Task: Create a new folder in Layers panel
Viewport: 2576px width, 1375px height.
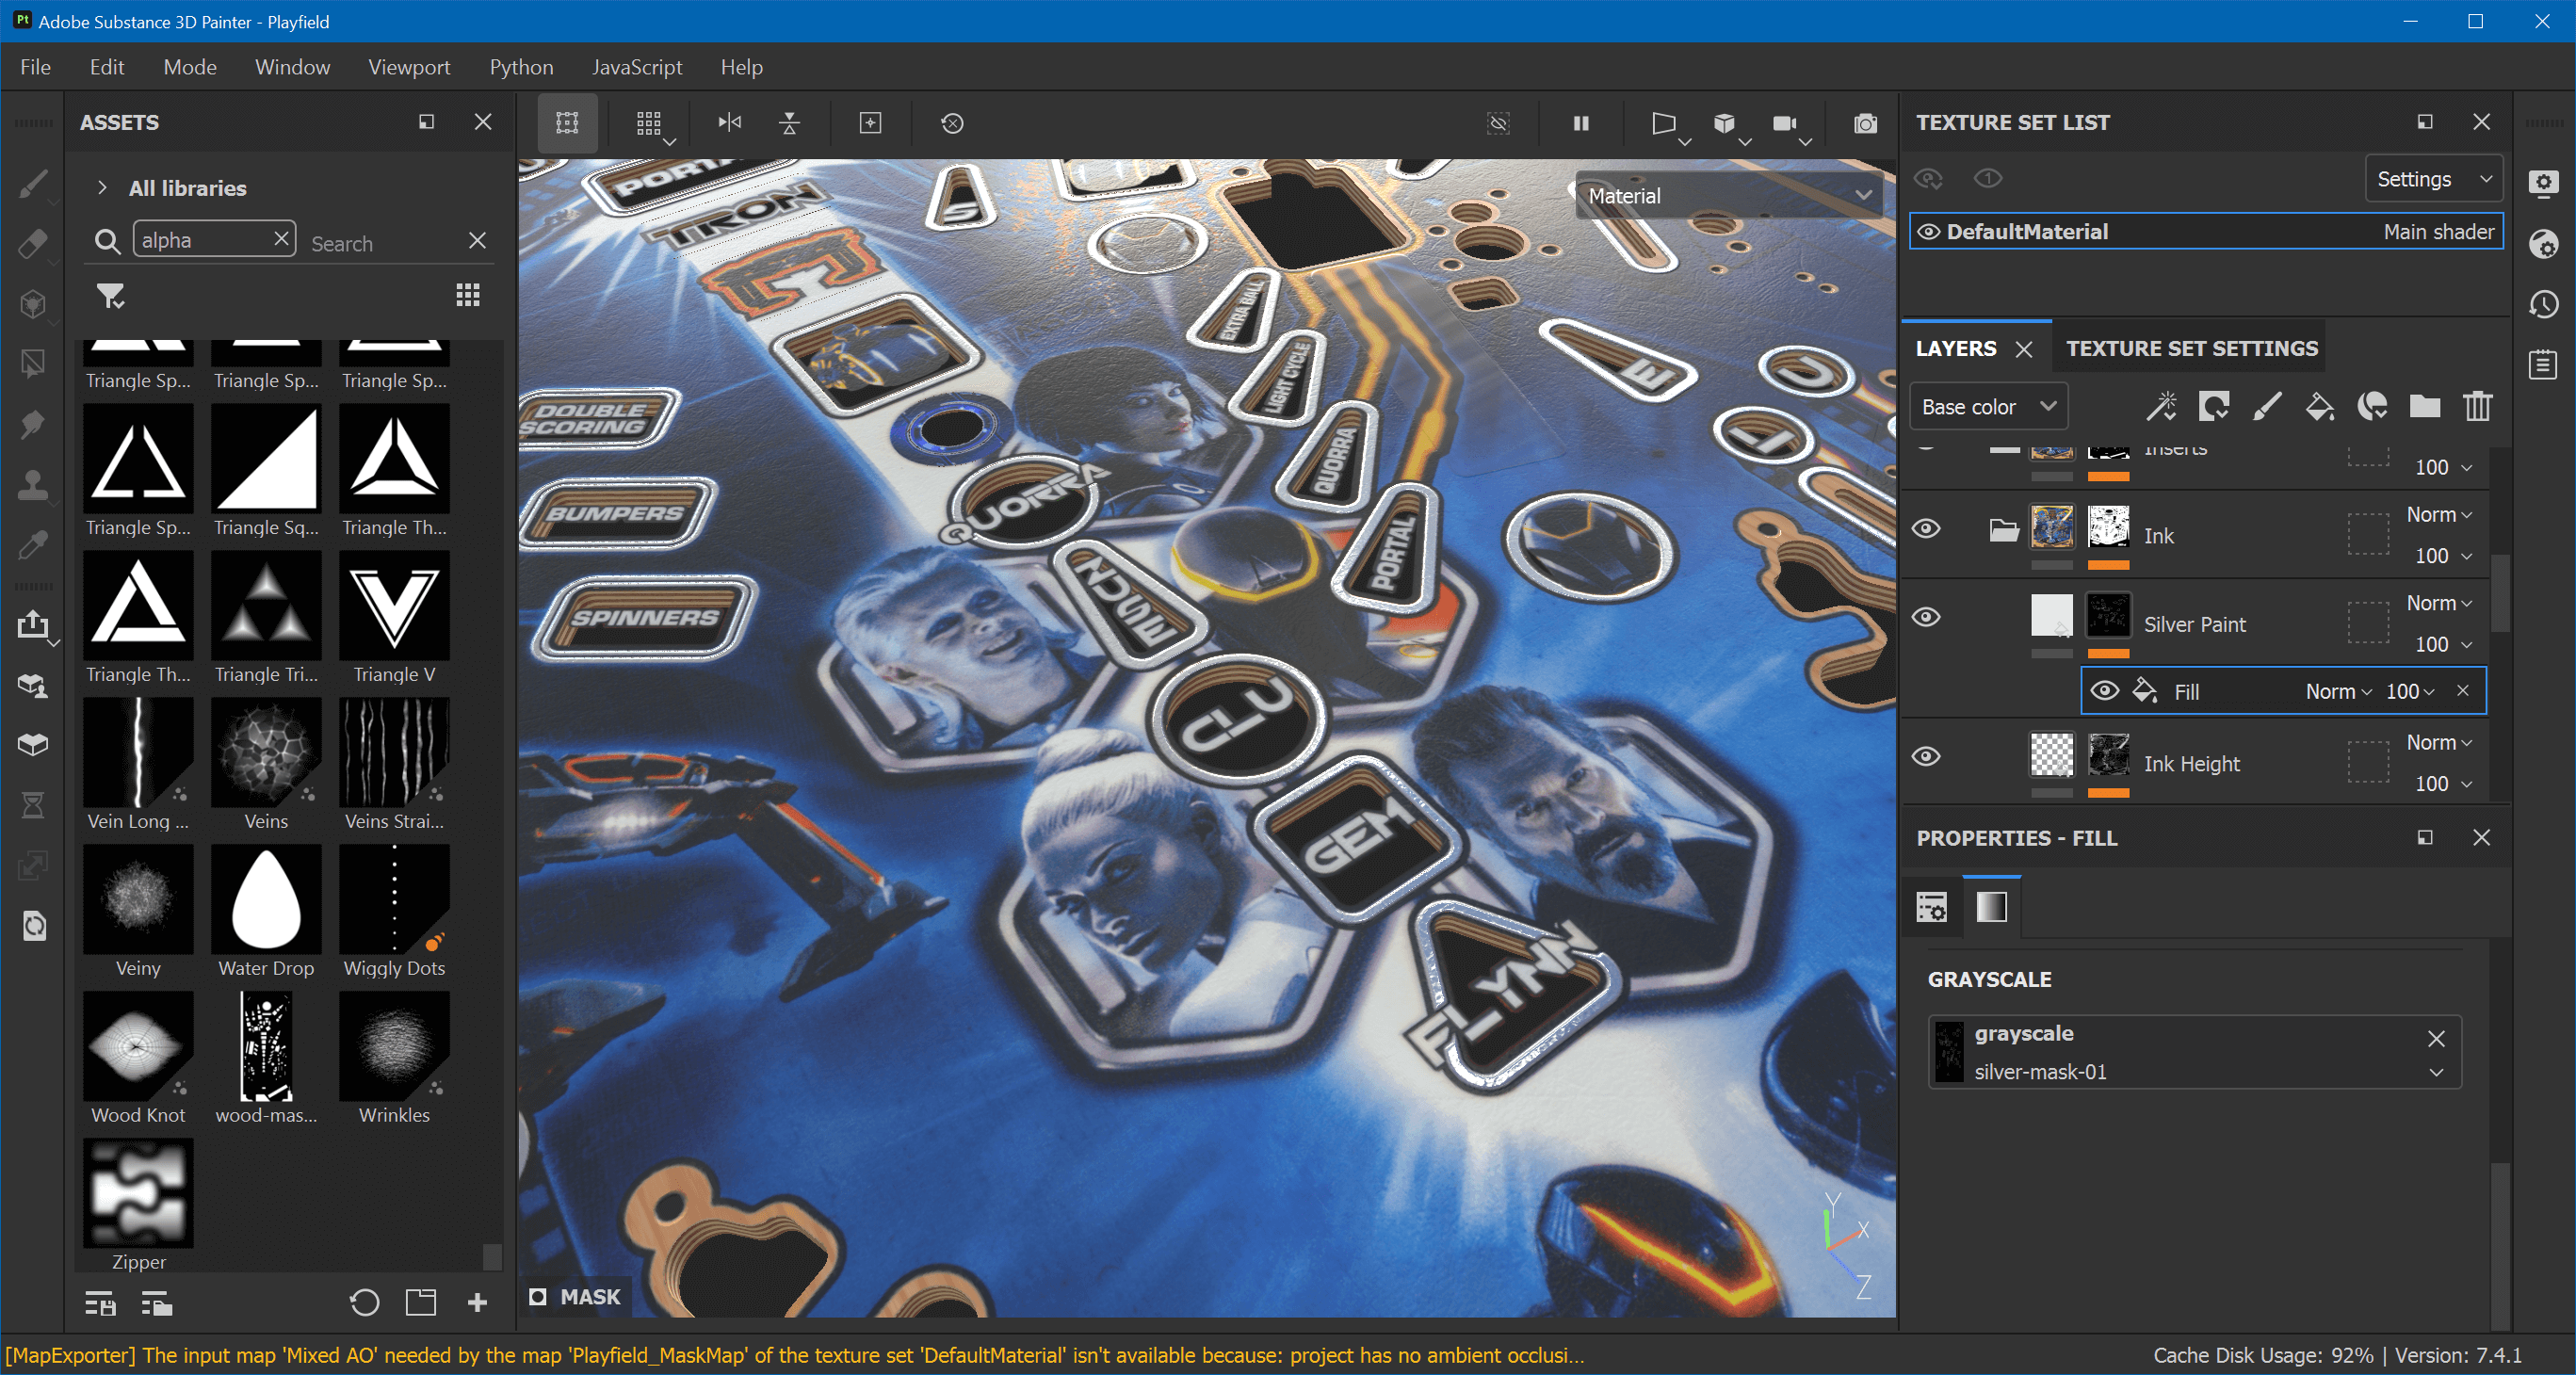Action: (2425, 406)
